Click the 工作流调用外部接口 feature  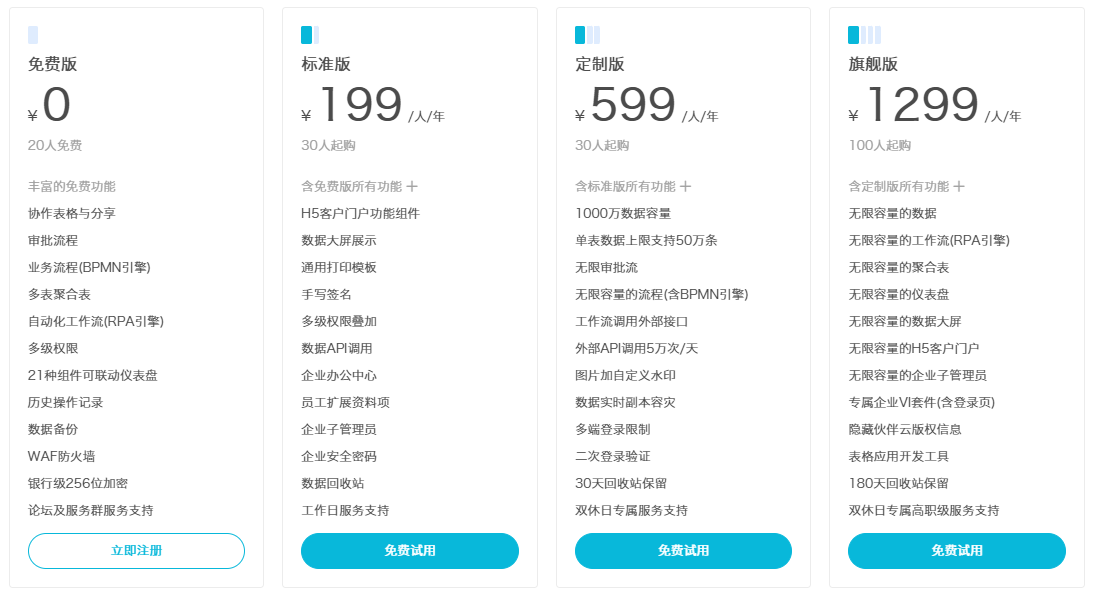click(x=631, y=321)
